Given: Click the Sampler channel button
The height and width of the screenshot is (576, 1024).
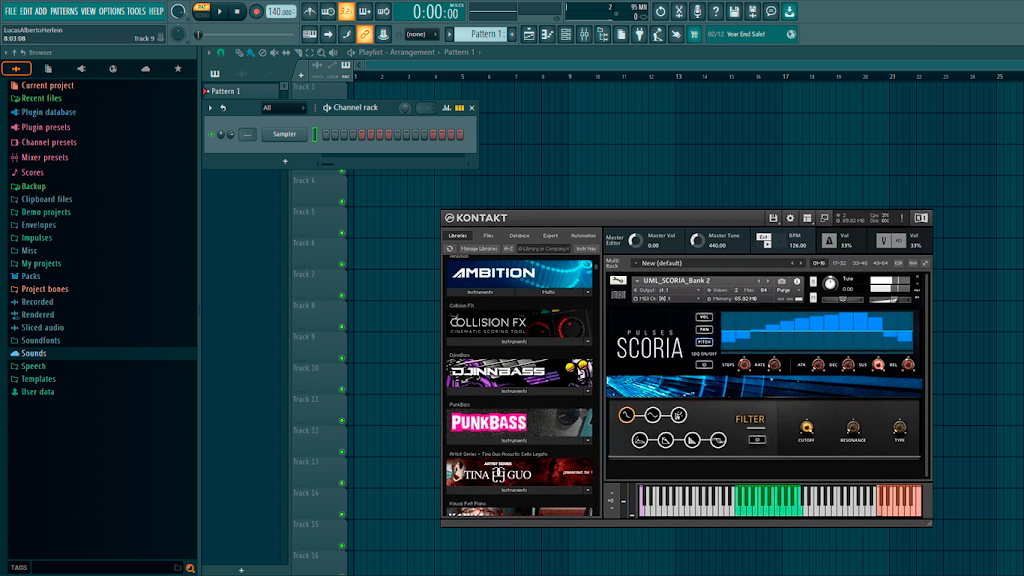Looking at the screenshot, I should (284, 135).
